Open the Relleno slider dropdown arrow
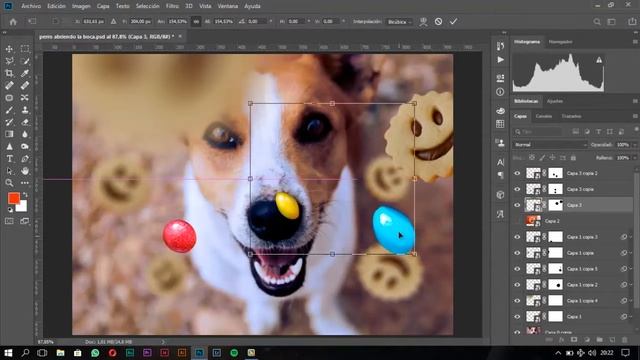Screen dimensions: 640x360 (x=634, y=158)
